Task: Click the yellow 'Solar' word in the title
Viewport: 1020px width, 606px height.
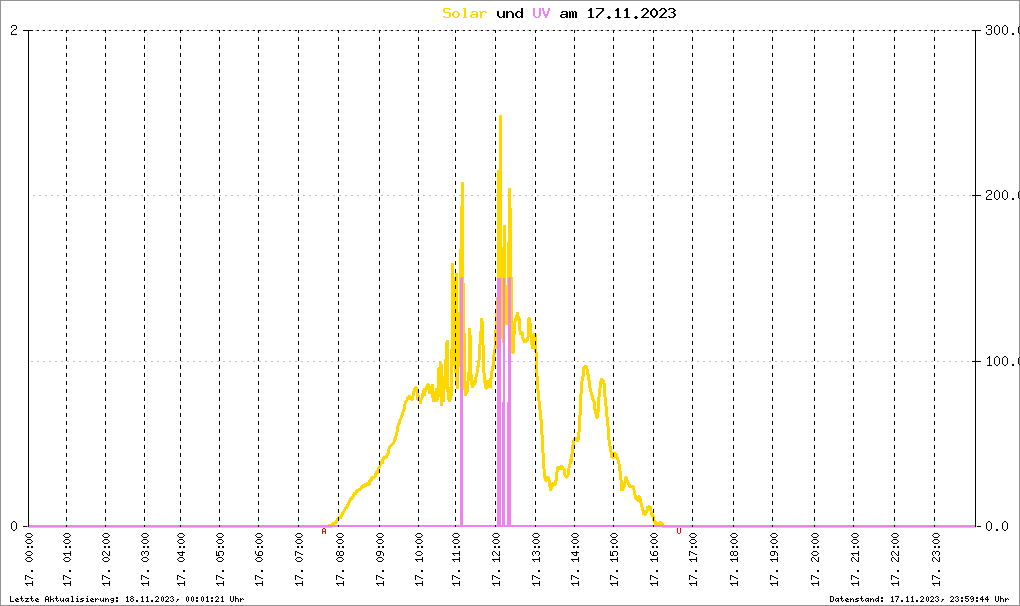Action: [466, 13]
